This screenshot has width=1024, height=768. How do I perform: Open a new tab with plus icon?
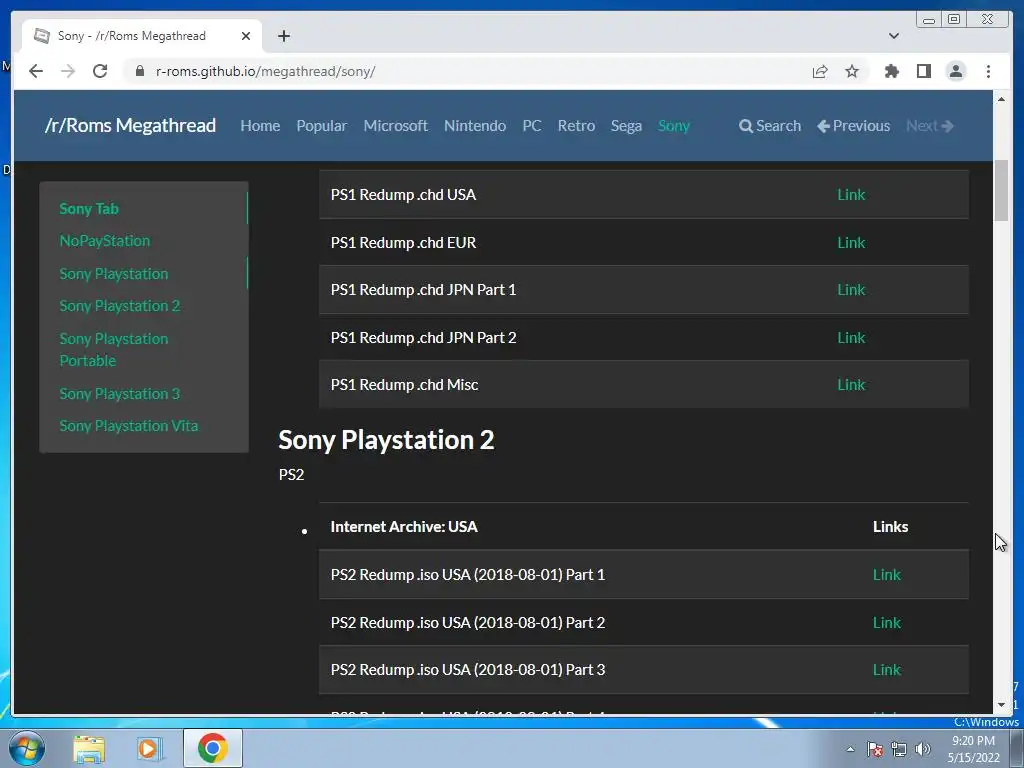pyautogui.click(x=283, y=36)
